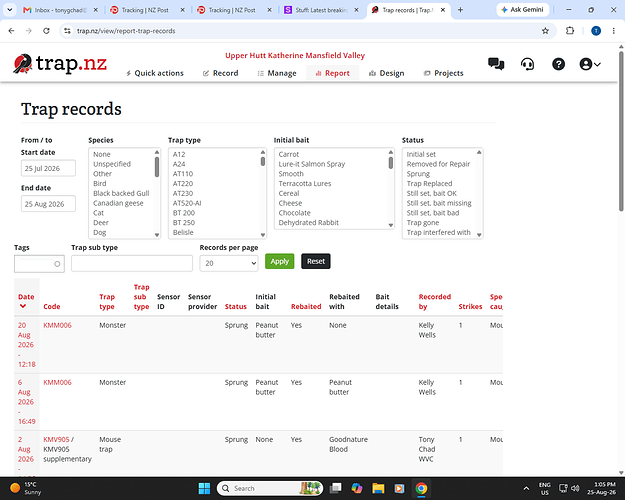Show hidden system tray icons
The image size is (625, 500).
526,488
